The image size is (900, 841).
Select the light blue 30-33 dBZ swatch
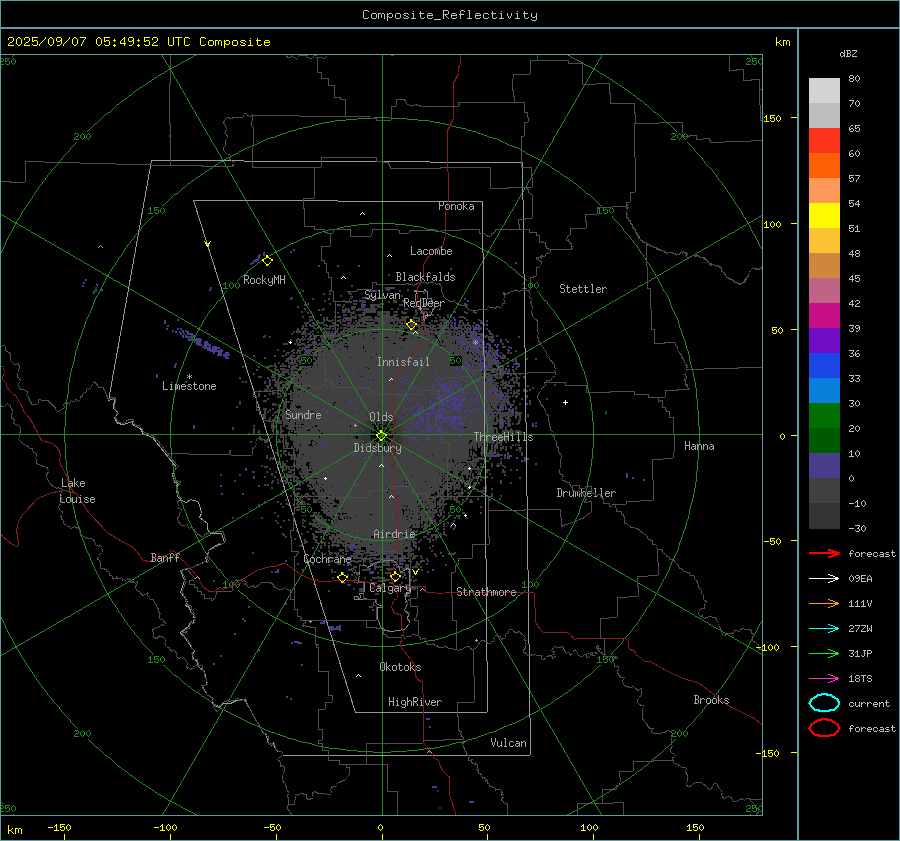click(824, 391)
